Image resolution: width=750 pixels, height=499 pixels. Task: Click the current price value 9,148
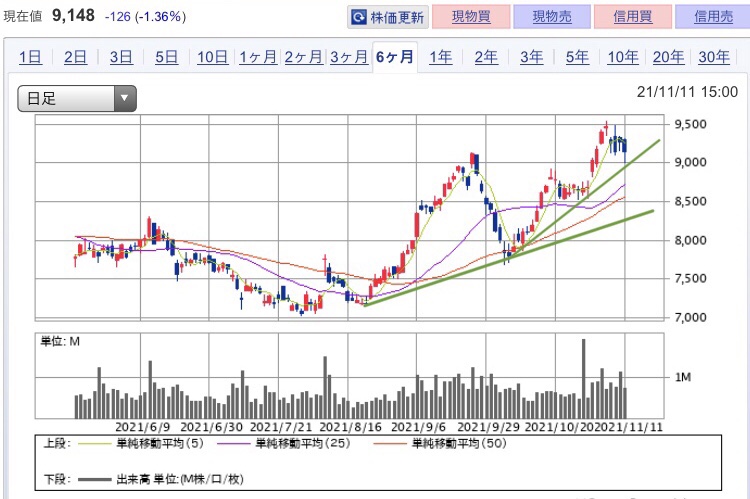pos(74,15)
